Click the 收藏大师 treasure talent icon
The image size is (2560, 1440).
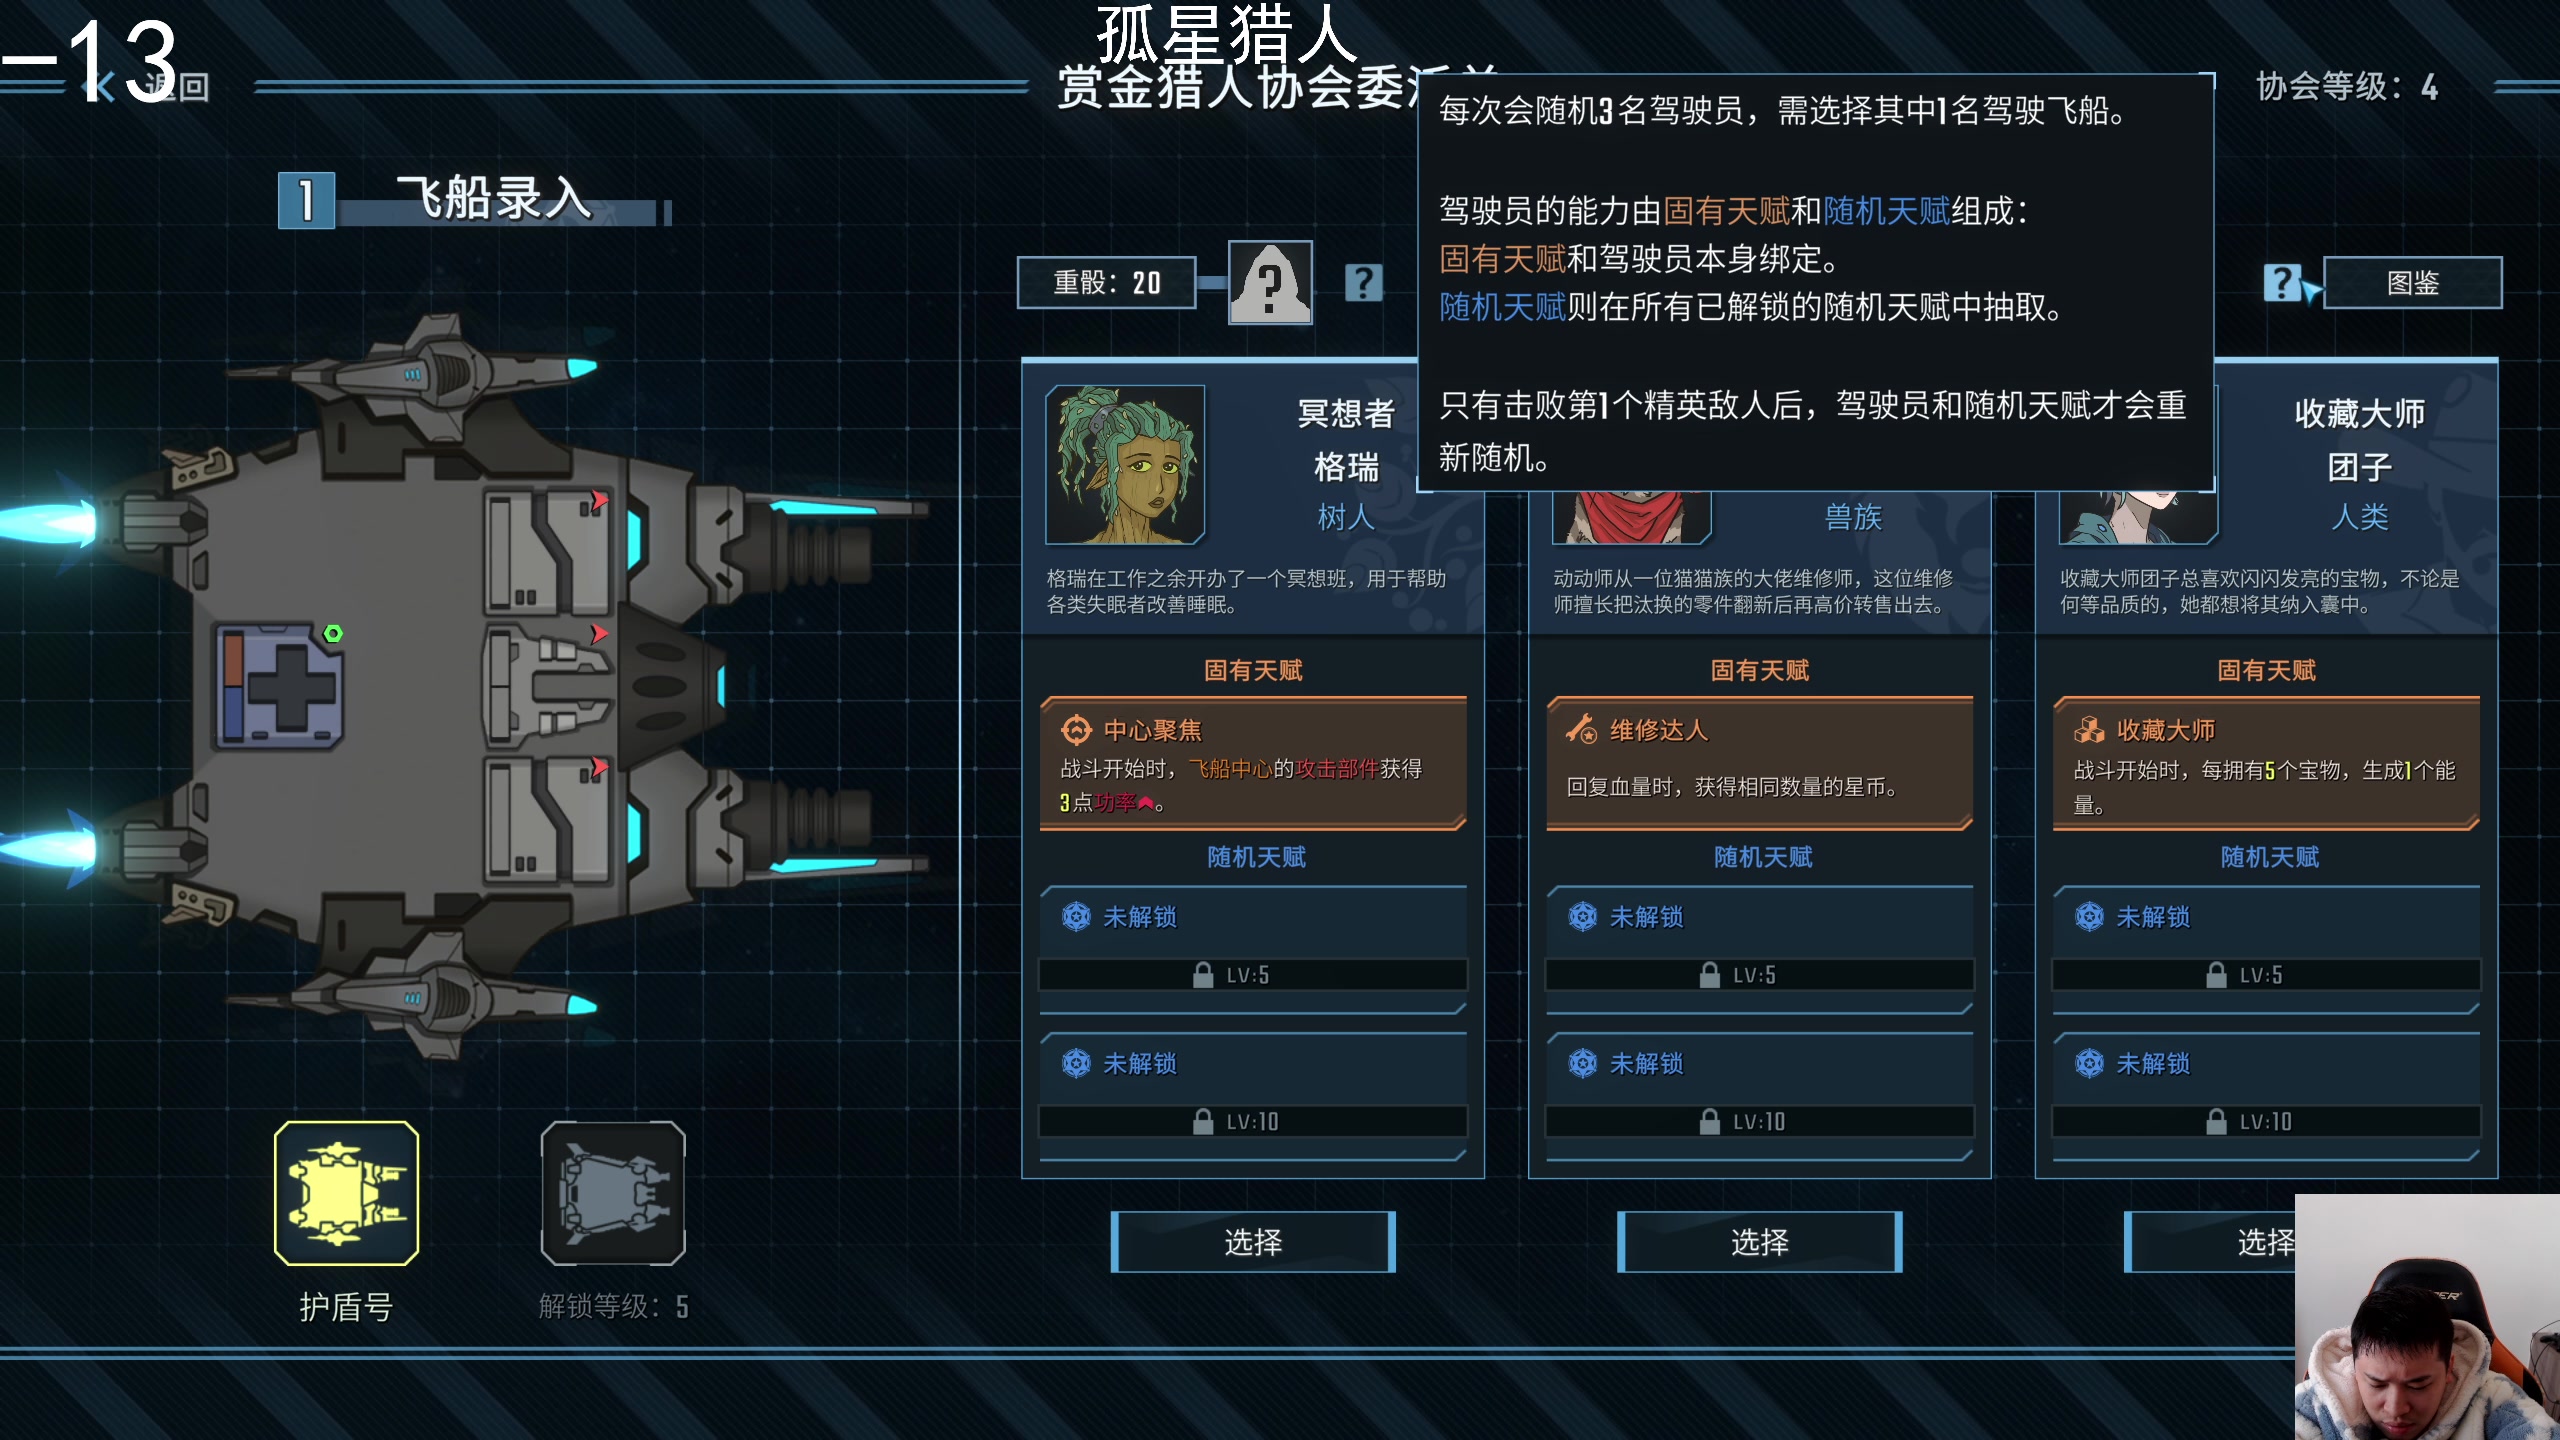point(2089,730)
